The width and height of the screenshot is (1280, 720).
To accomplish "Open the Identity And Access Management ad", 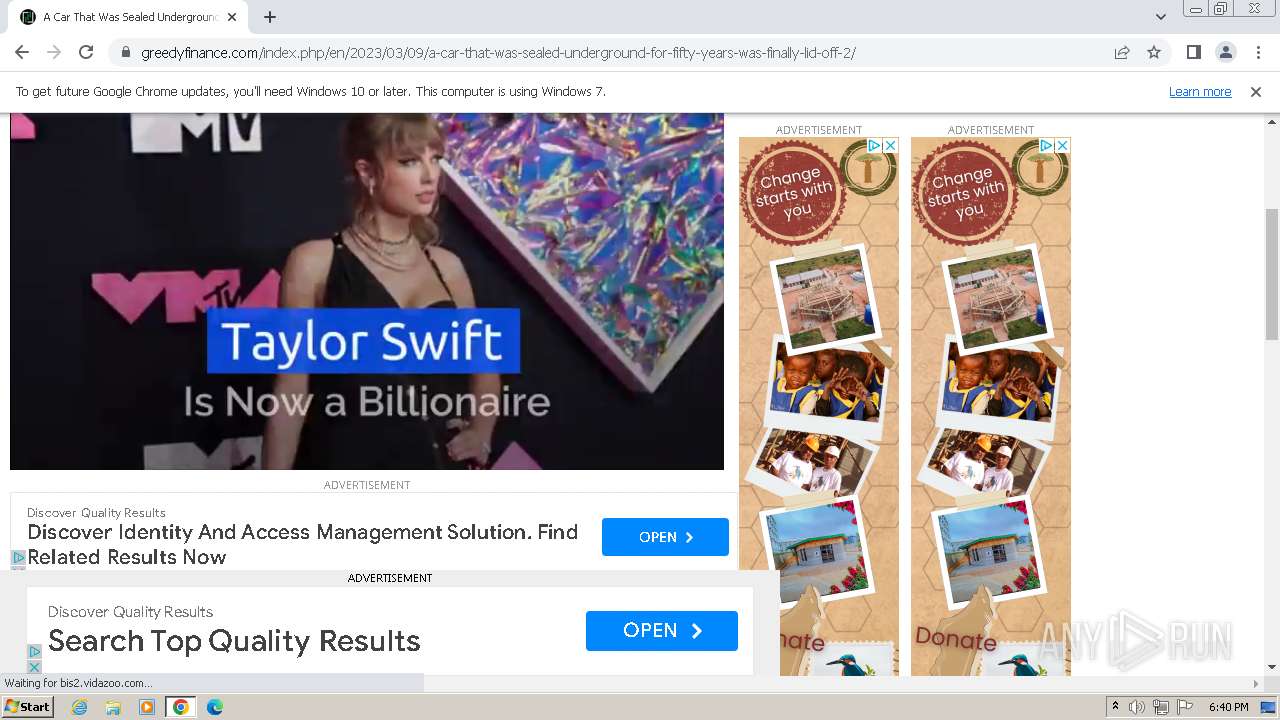I will coord(665,537).
